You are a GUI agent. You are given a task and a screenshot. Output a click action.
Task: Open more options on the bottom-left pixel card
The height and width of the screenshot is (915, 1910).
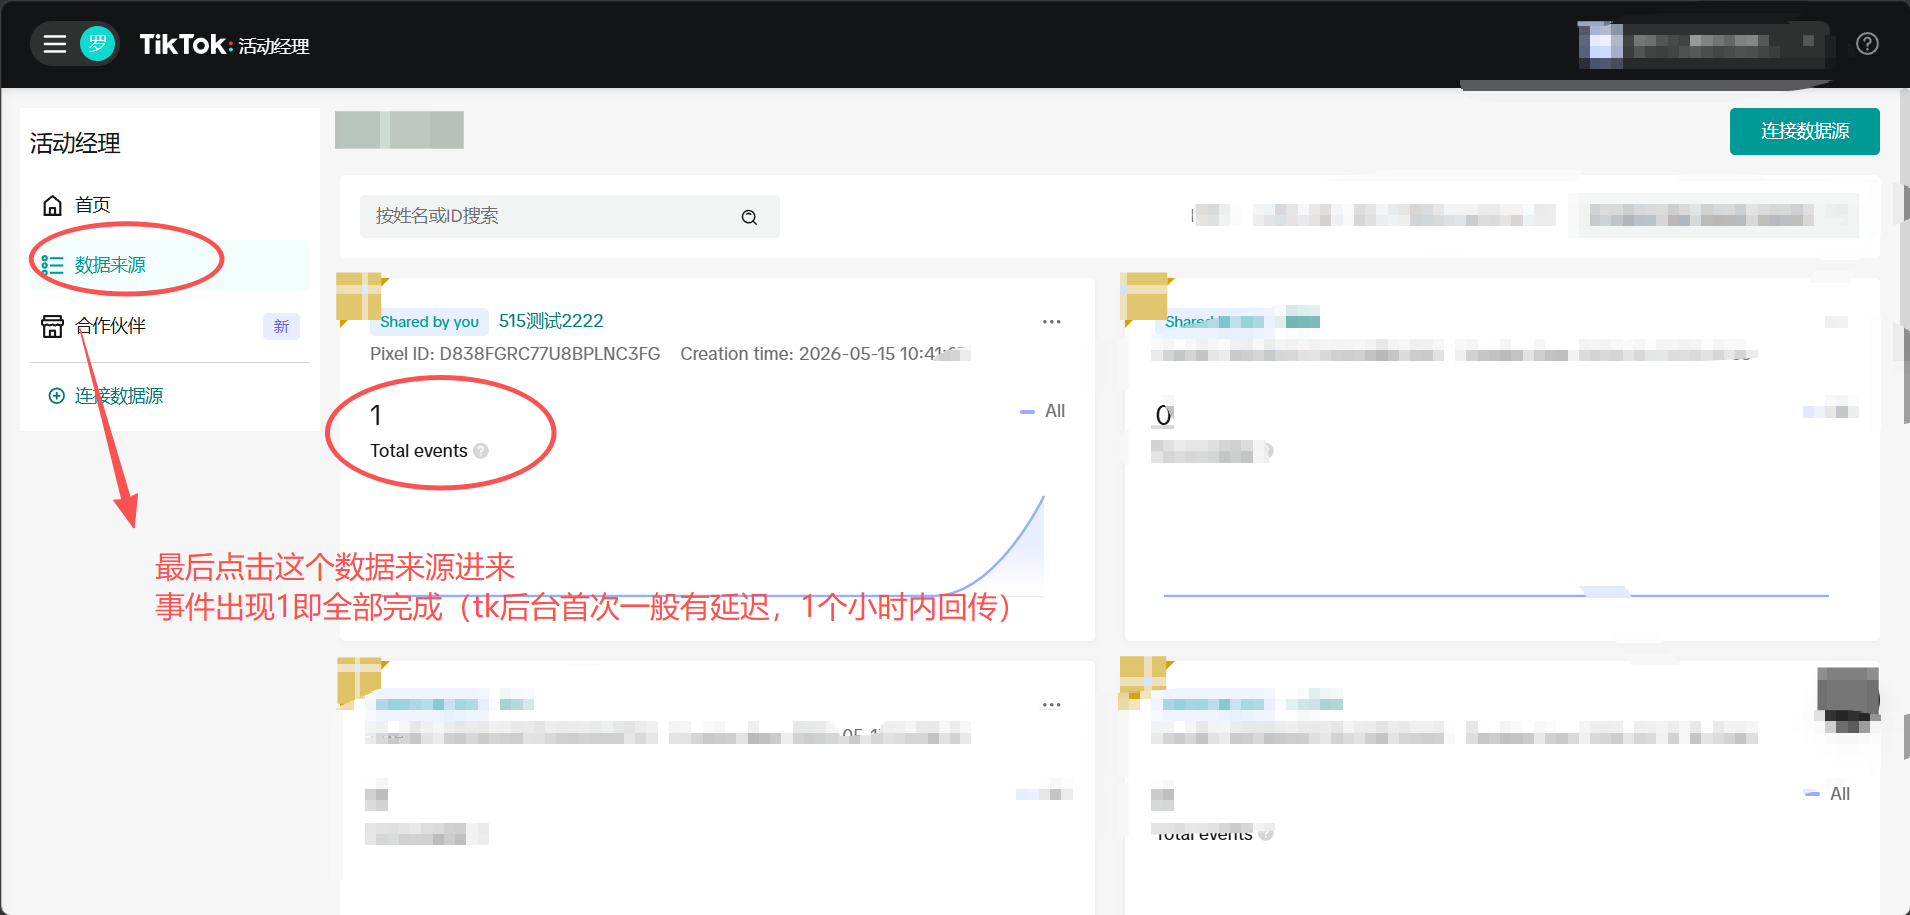1051,704
